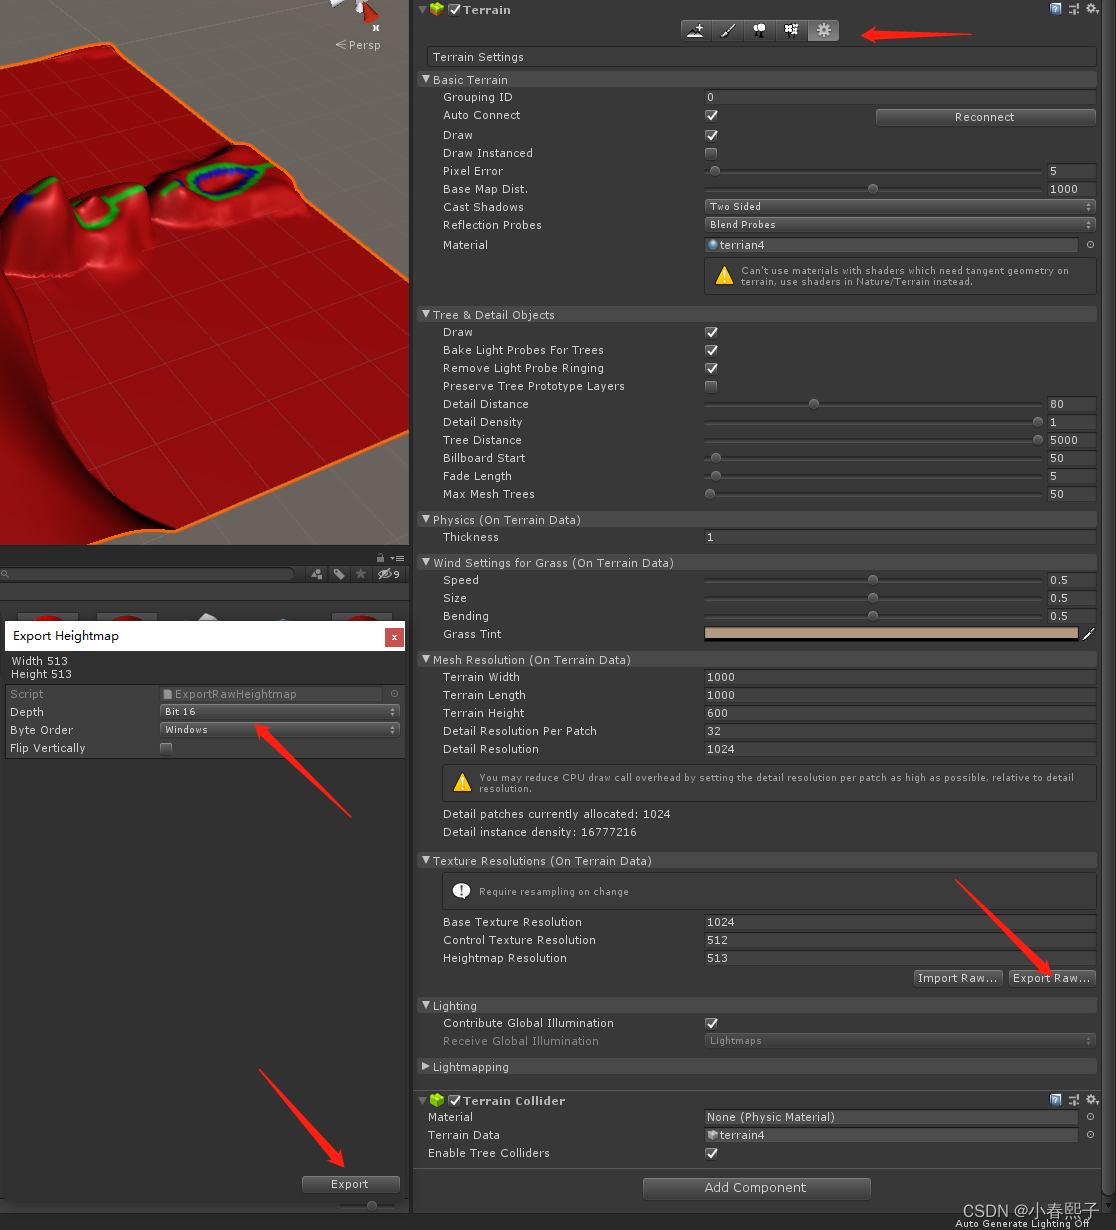Image resolution: width=1116 pixels, height=1230 pixels.
Task: Select the Paint Terrain brush tool
Action: (727, 30)
